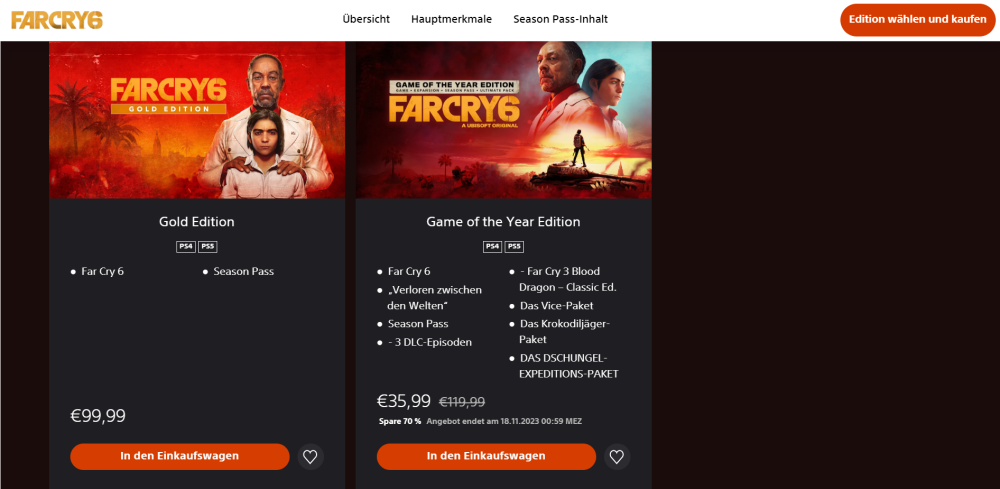Add Game of the Year Edition to Einkaufswagen
Viewport: 1000px width, 489px height.
(x=486, y=456)
